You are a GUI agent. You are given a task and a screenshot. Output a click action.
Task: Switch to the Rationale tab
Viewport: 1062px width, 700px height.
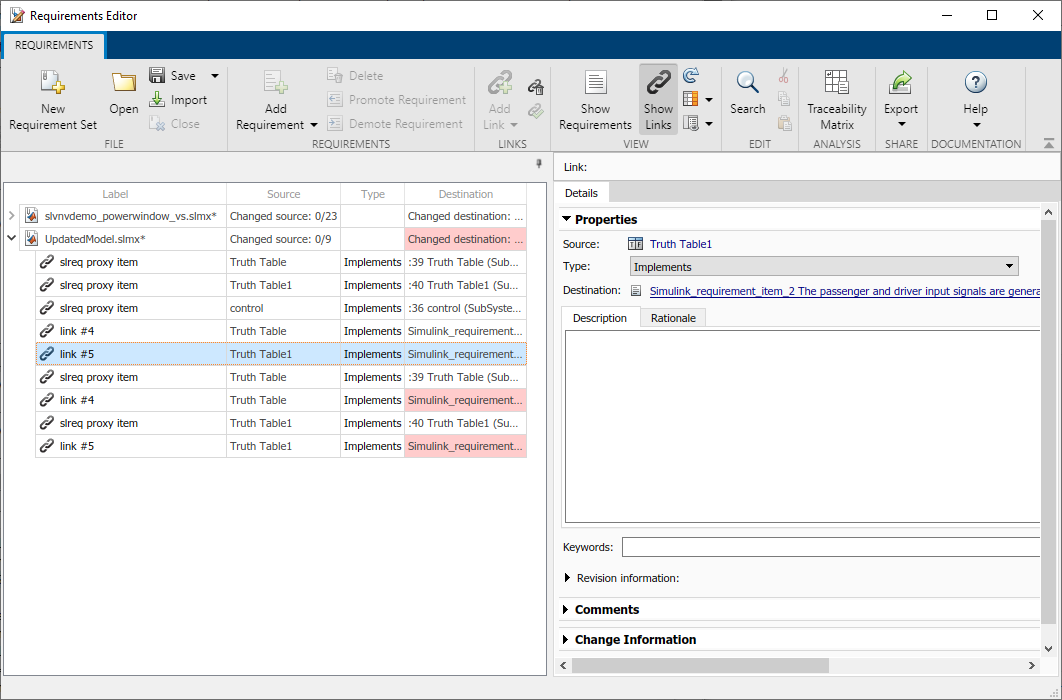(x=673, y=318)
